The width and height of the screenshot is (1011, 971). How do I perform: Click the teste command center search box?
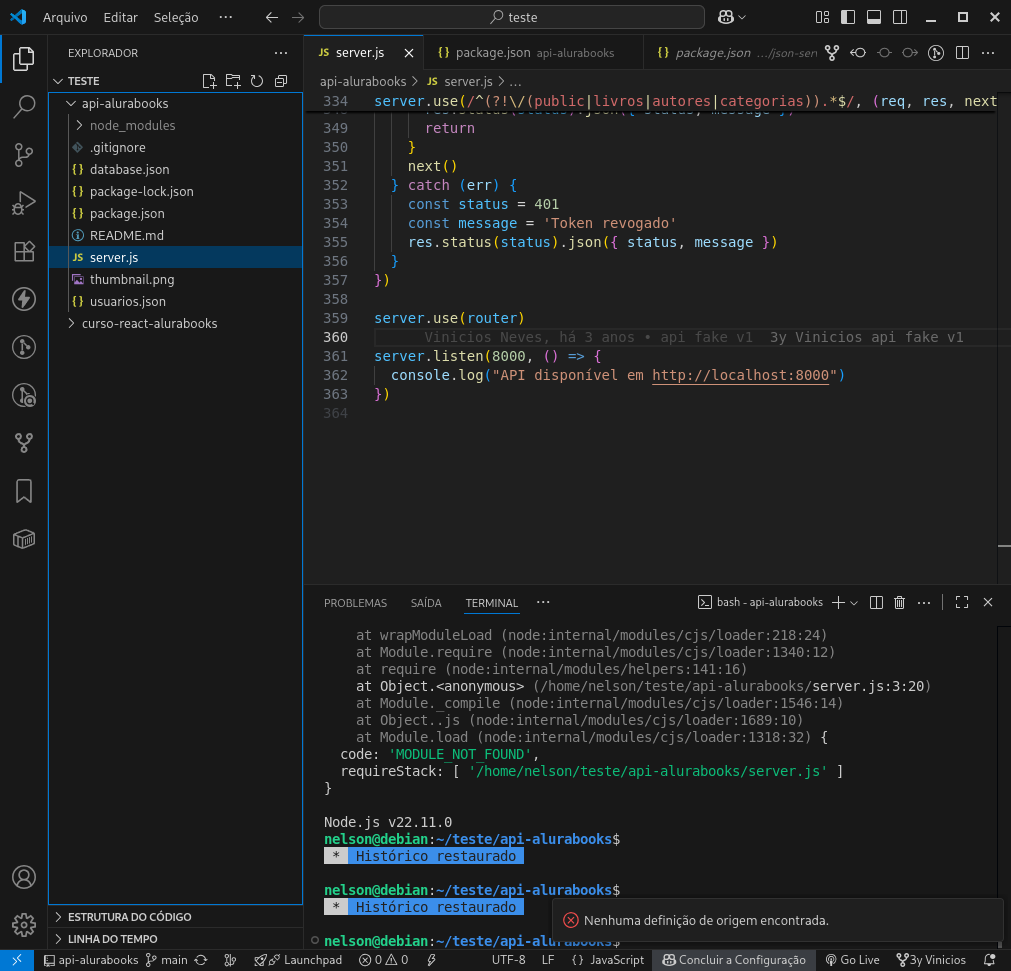coord(512,17)
